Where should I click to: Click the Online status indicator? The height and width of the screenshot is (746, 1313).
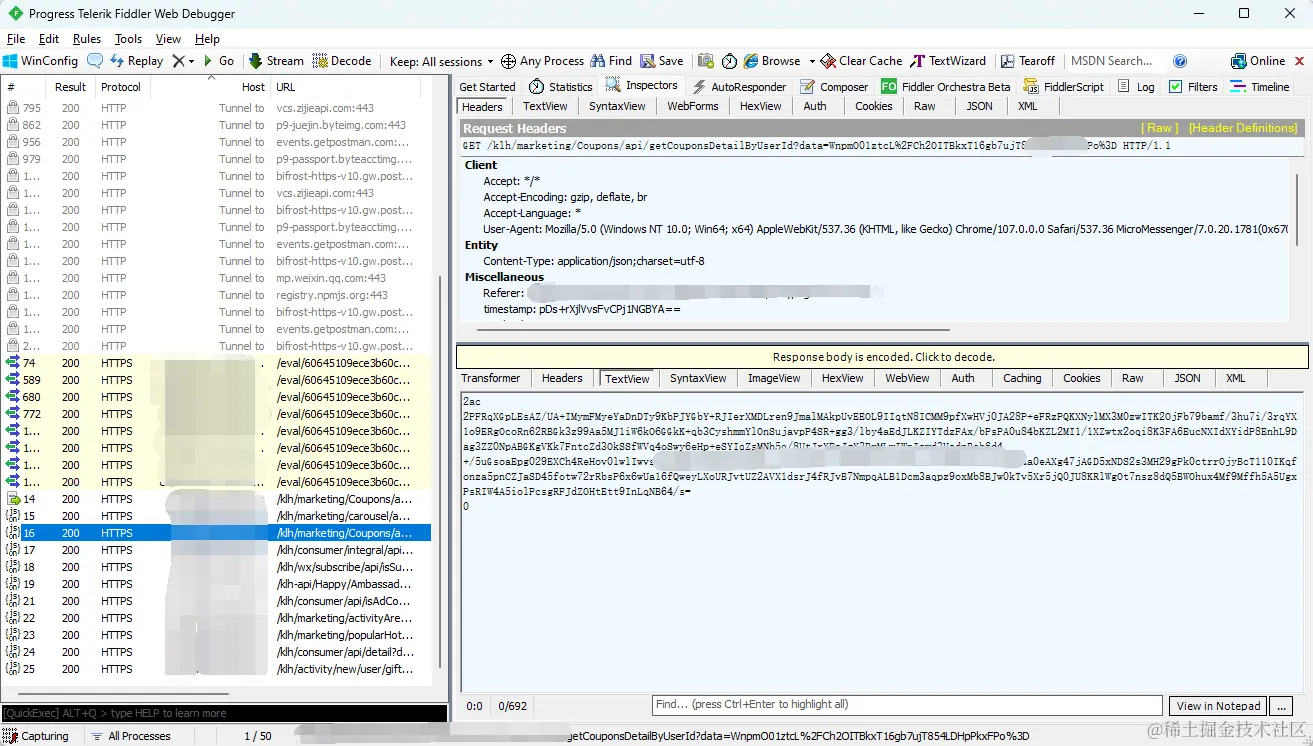click(1258, 61)
